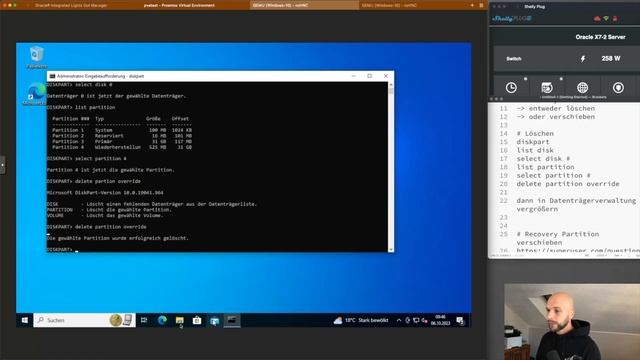
Task: Click editor line 15 'diskpart'
Action: 533,142
